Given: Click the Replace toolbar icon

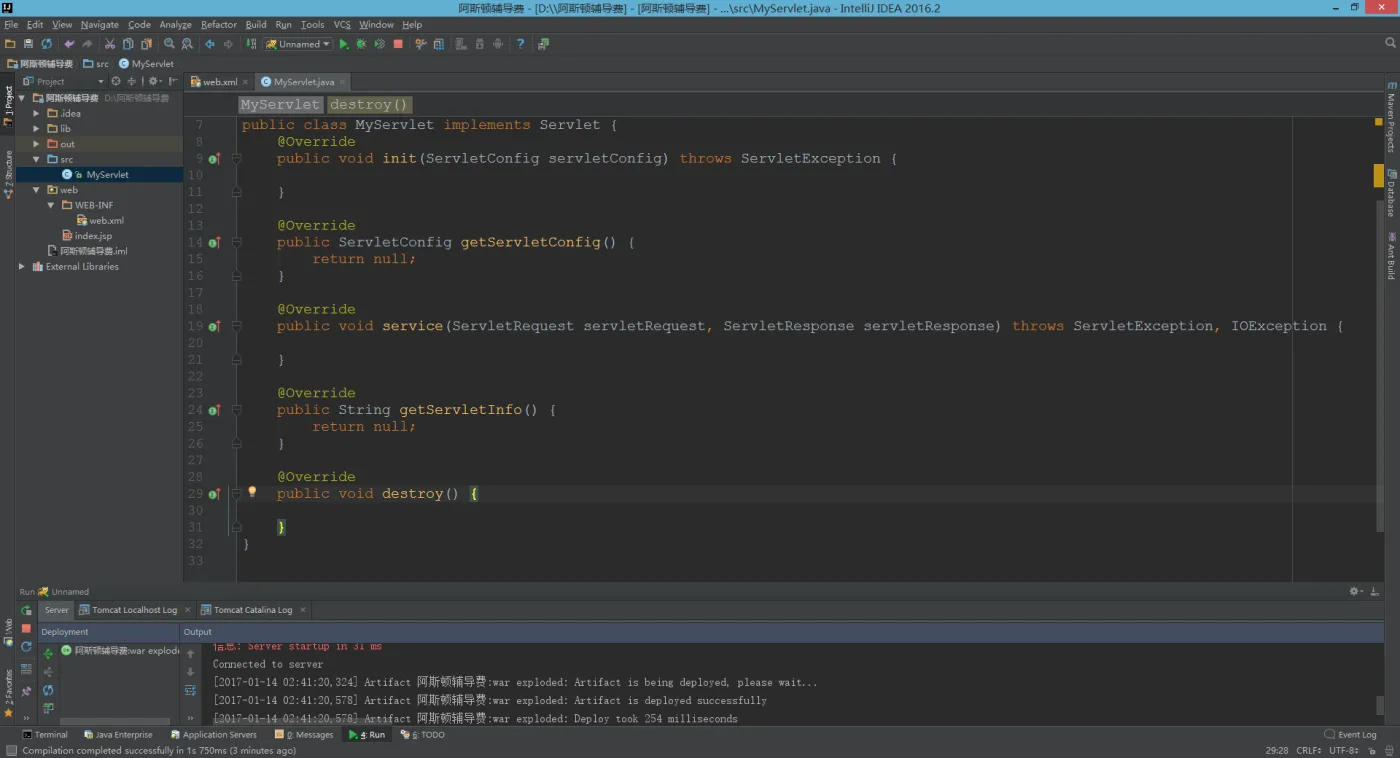Looking at the screenshot, I should (x=187, y=44).
